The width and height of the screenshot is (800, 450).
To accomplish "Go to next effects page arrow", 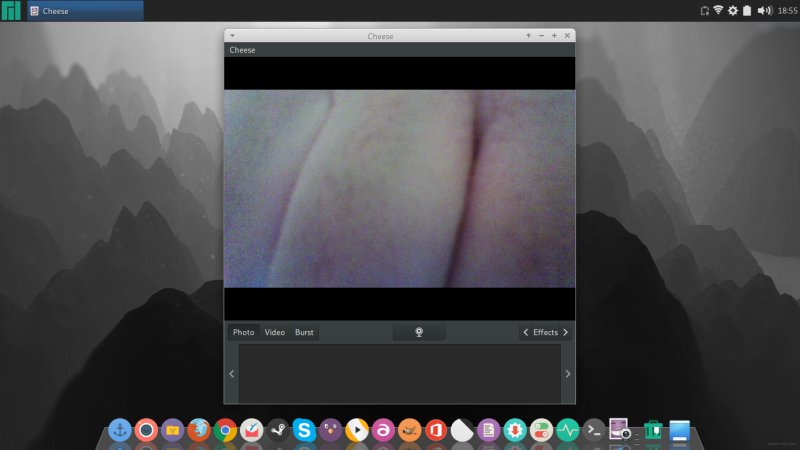I will click(x=565, y=332).
